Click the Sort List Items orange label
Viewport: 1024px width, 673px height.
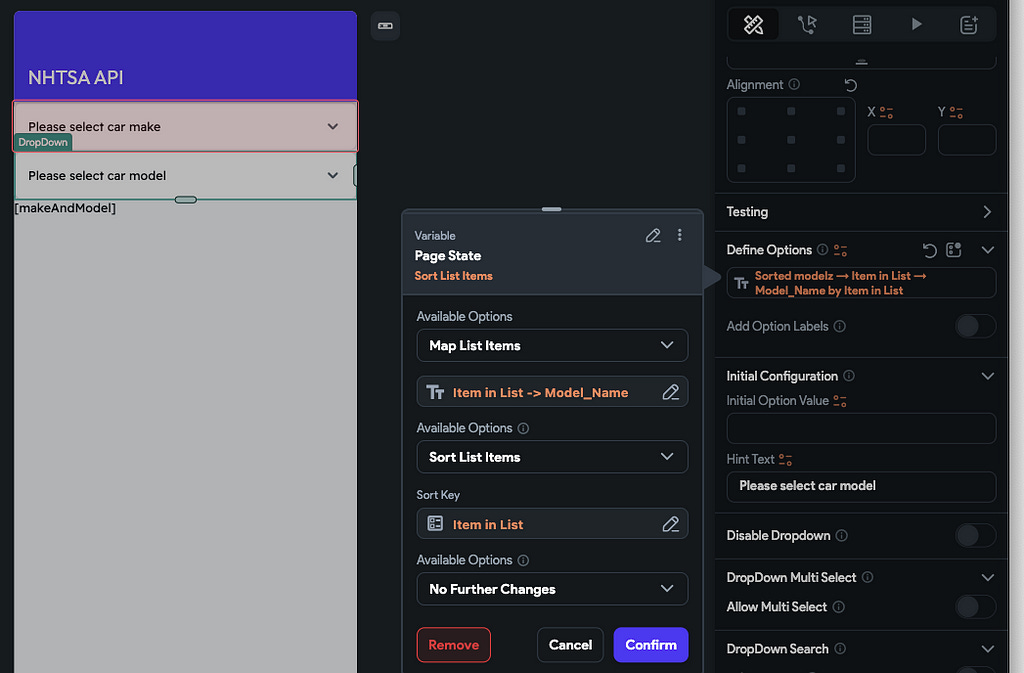(x=453, y=276)
